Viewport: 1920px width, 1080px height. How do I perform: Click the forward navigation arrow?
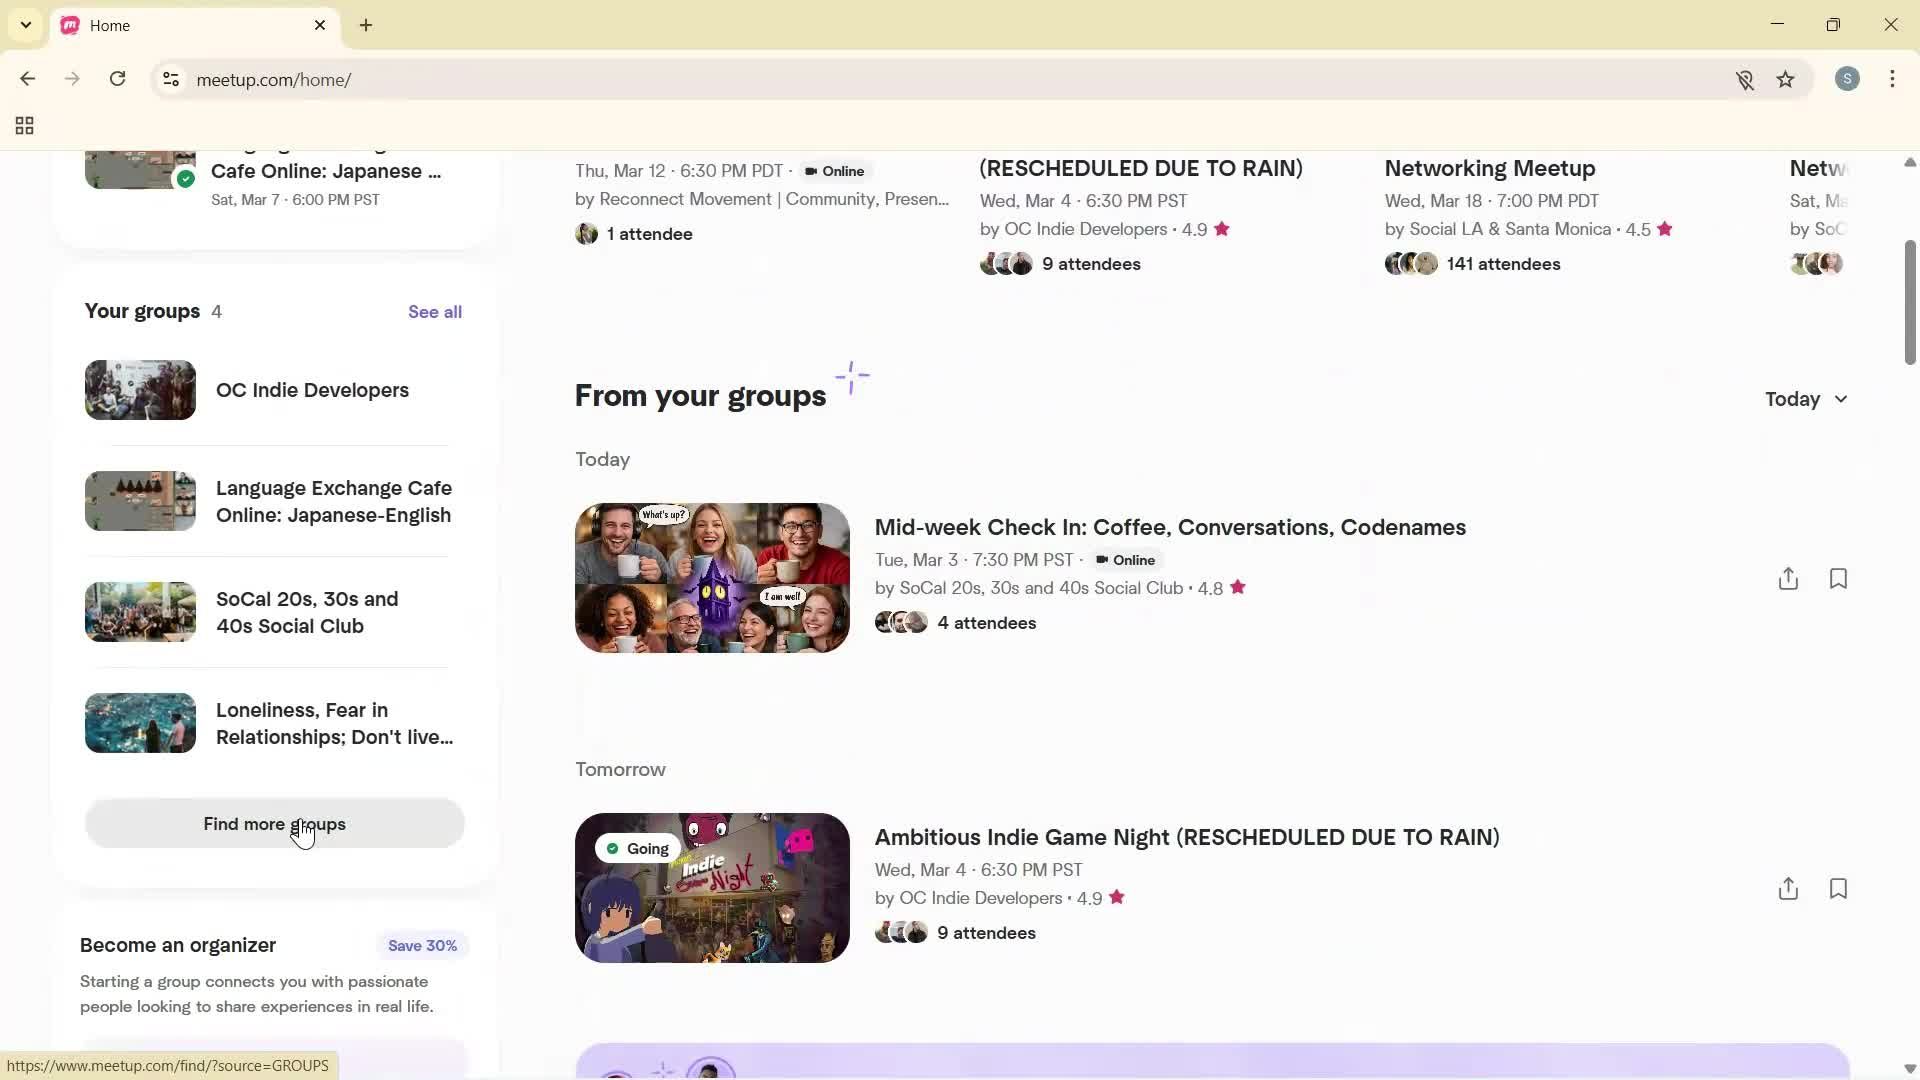click(72, 79)
